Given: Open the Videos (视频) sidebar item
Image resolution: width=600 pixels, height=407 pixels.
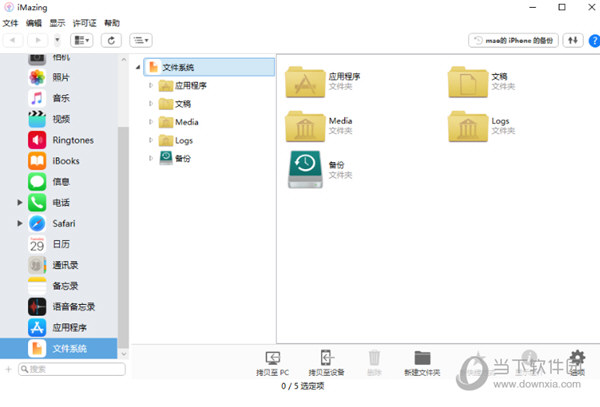Looking at the screenshot, I should coord(59,119).
